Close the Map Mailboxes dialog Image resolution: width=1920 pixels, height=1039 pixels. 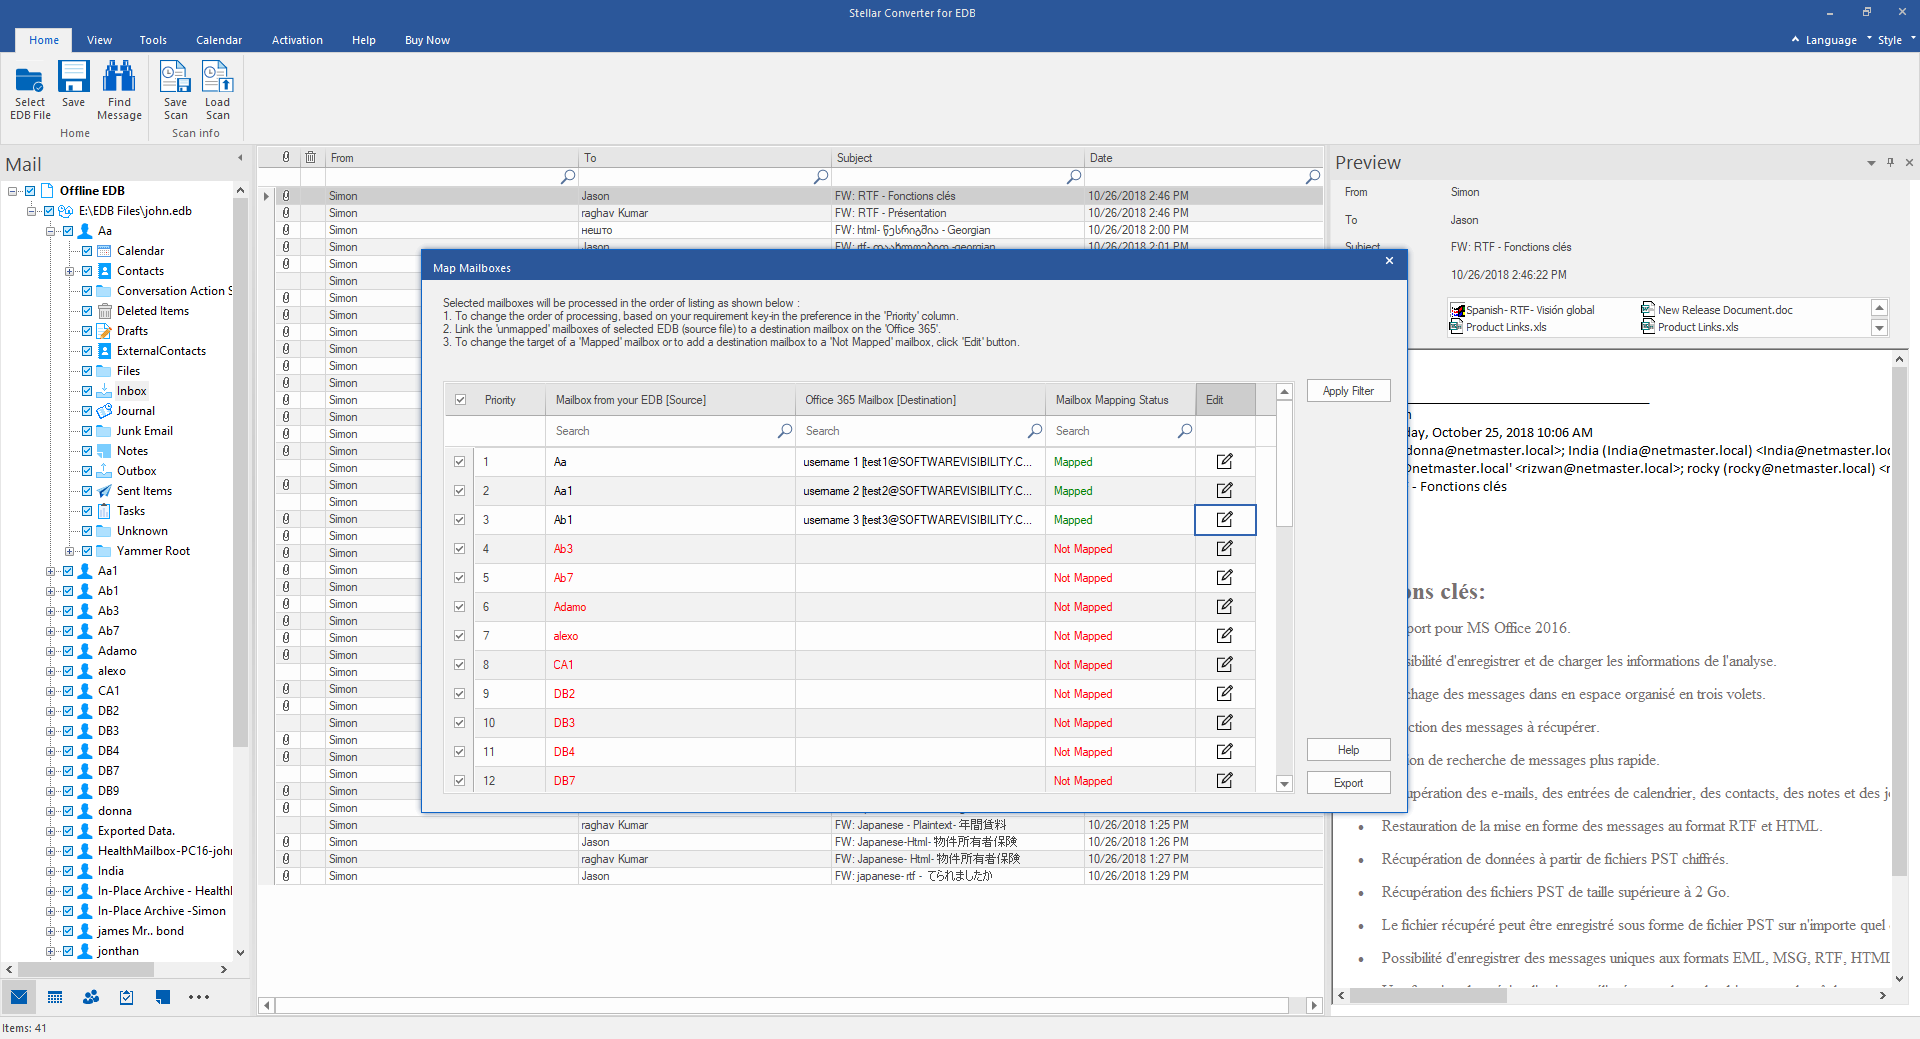(x=1389, y=261)
